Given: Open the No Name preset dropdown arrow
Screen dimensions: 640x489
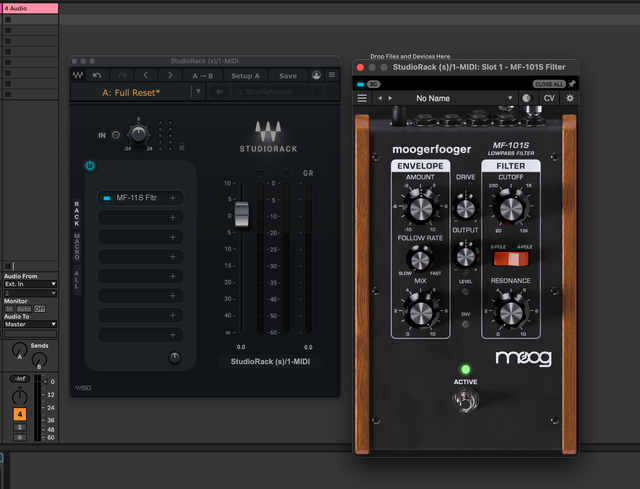Looking at the screenshot, I should coord(510,98).
